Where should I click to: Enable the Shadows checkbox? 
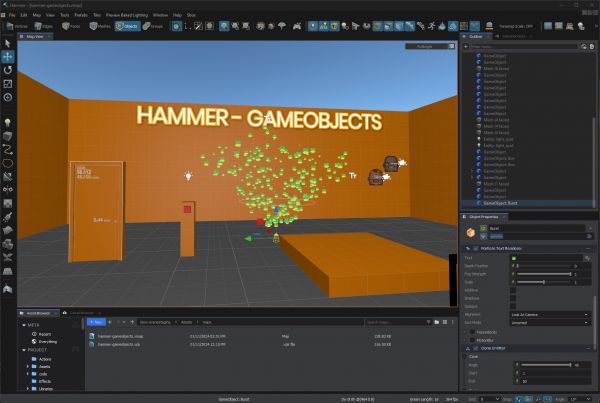pos(513,298)
